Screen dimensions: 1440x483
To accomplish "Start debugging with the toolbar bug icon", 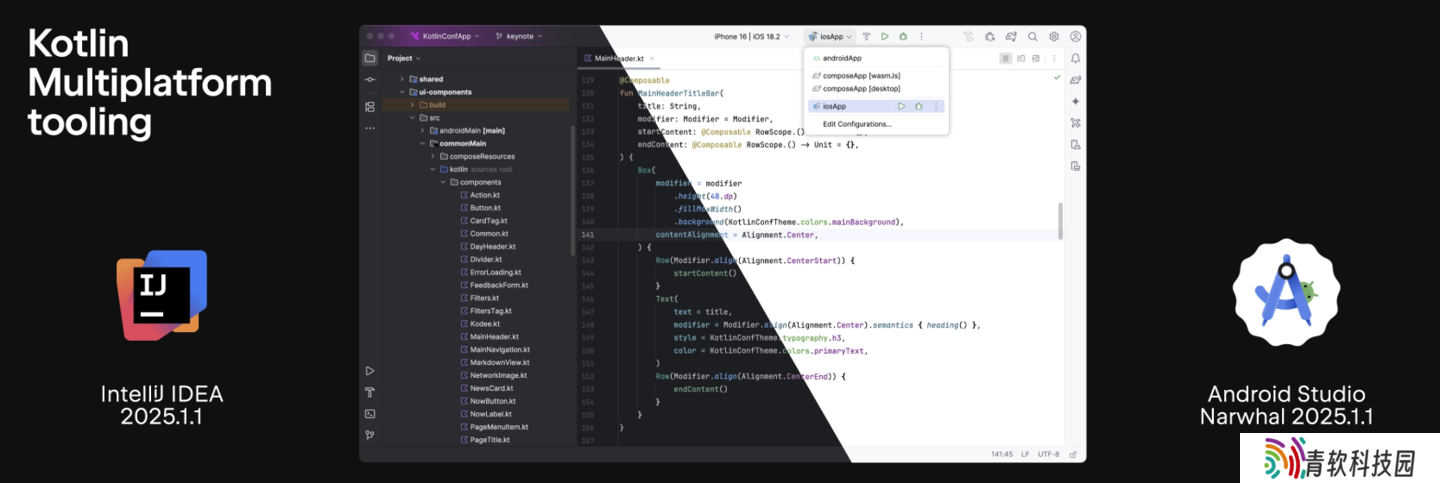I will tap(903, 37).
